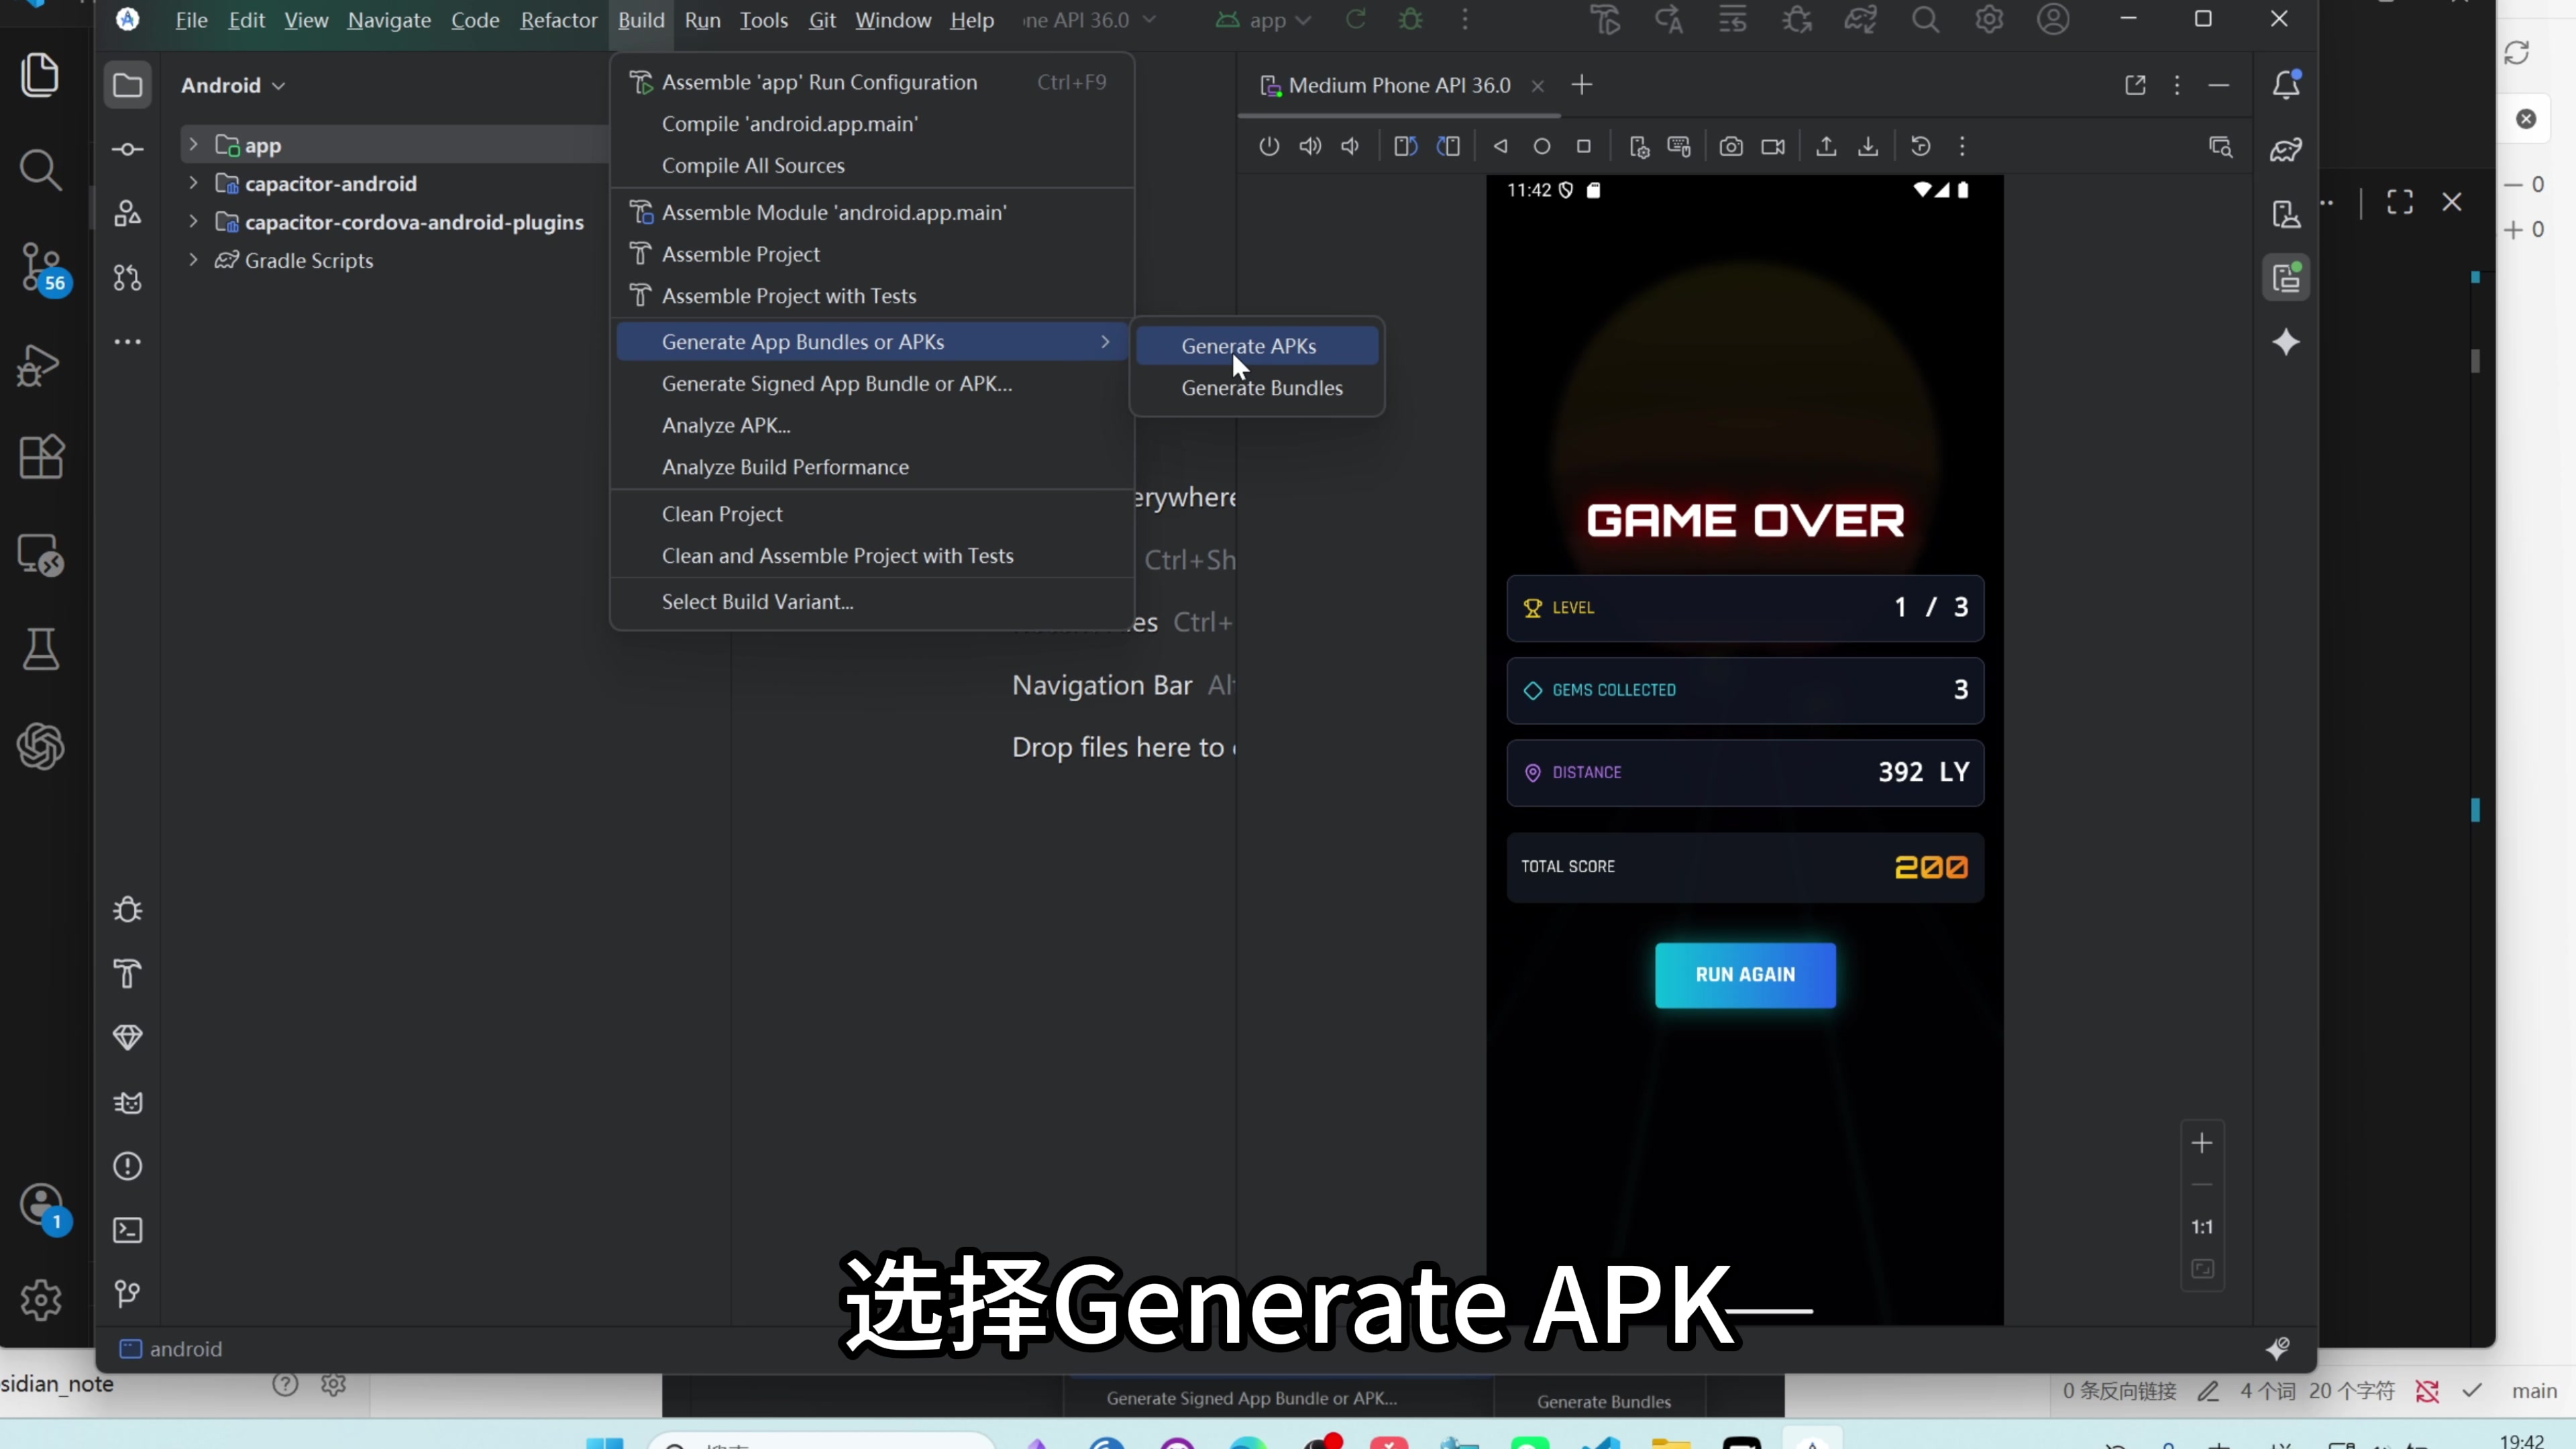Click Generate Bundles in the submenu
The height and width of the screenshot is (1449, 2576).
coord(1261,388)
